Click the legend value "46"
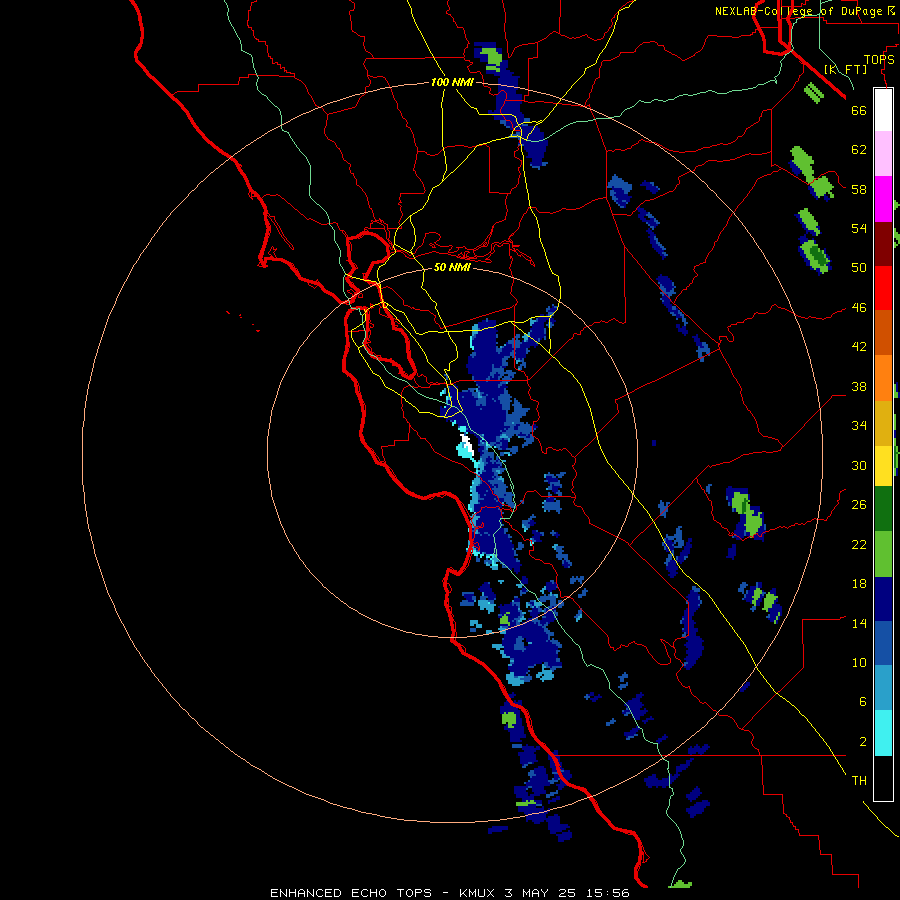This screenshot has width=900, height=900. click(x=859, y=307)
